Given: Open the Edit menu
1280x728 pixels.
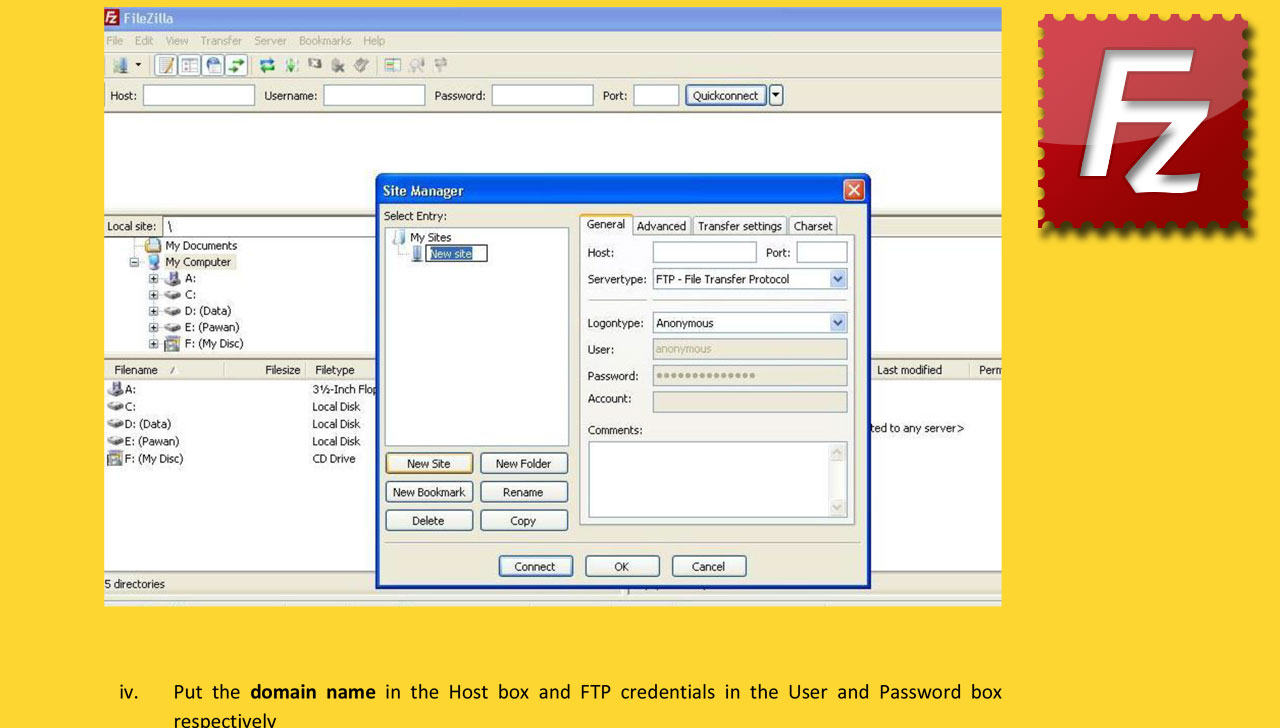Looking at the screenshot, I should click(x=144, y=41).
